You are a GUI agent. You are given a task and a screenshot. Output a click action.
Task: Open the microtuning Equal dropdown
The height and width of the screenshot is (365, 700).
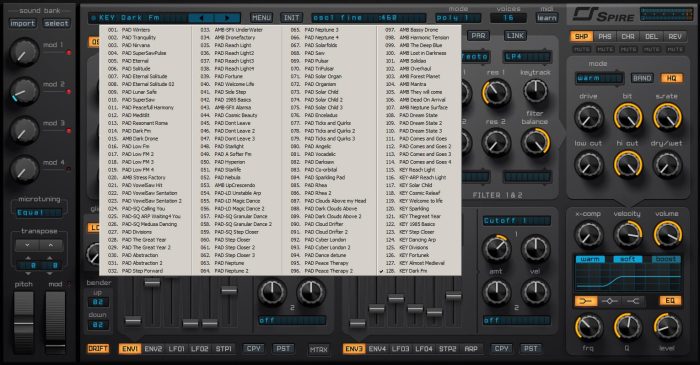(38, 213)
